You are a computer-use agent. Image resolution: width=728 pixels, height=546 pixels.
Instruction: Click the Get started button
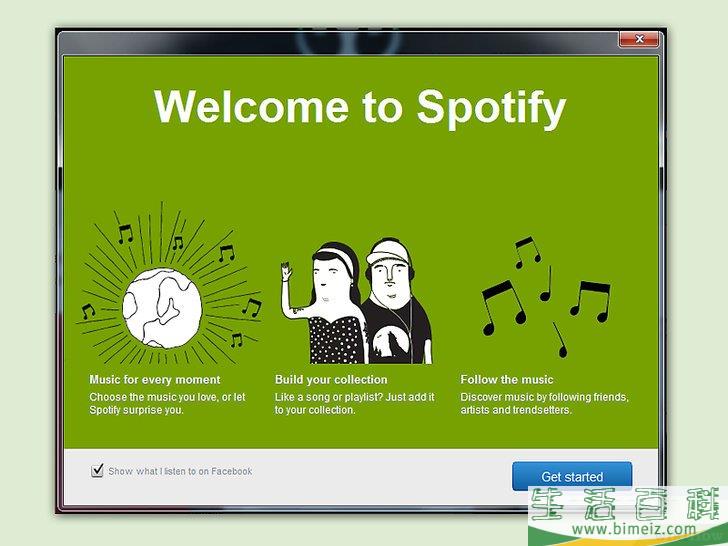tap(572, 476)
